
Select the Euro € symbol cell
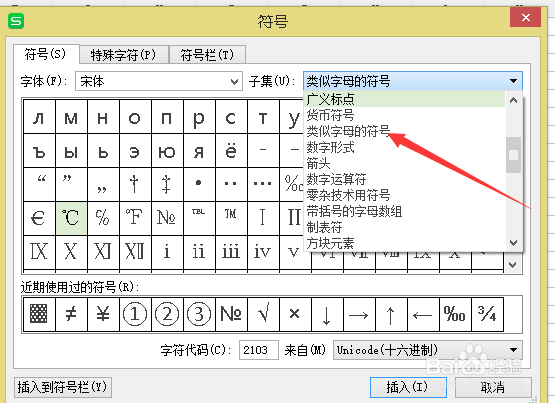tap(39, 218)
